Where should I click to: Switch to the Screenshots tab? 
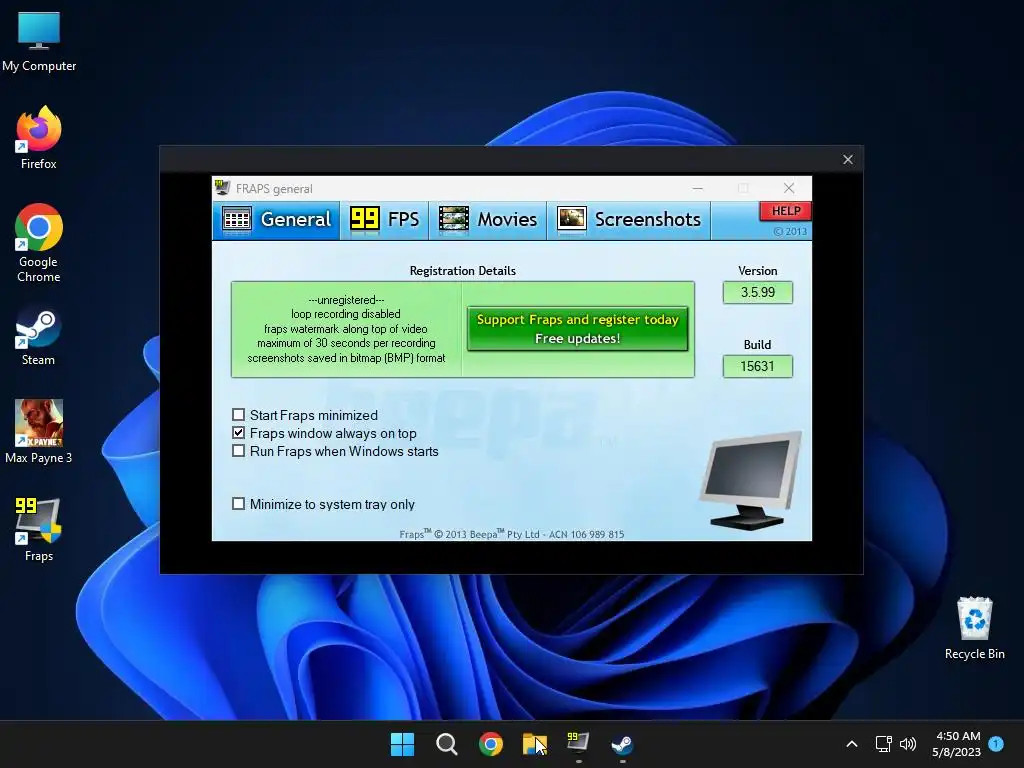tap(628, 219)
